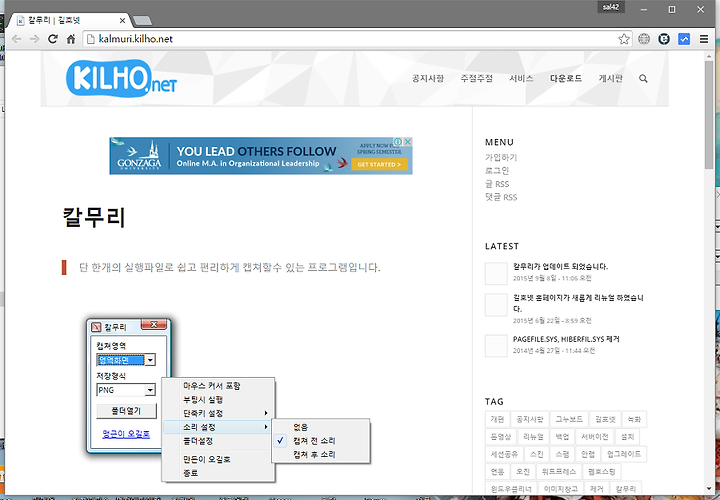Select the 그누보드 tag
The width and height of the screenshot is (720, 500).
coord(568,419)
